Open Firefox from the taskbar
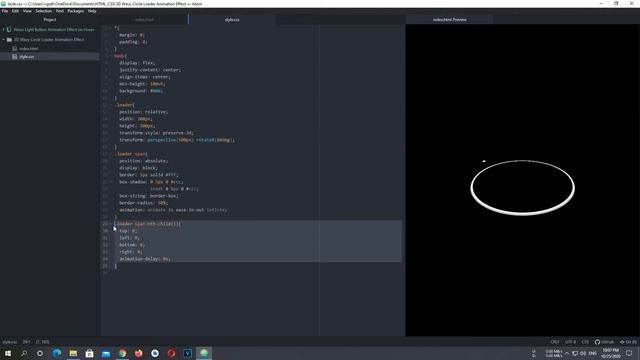 (138, 353)
